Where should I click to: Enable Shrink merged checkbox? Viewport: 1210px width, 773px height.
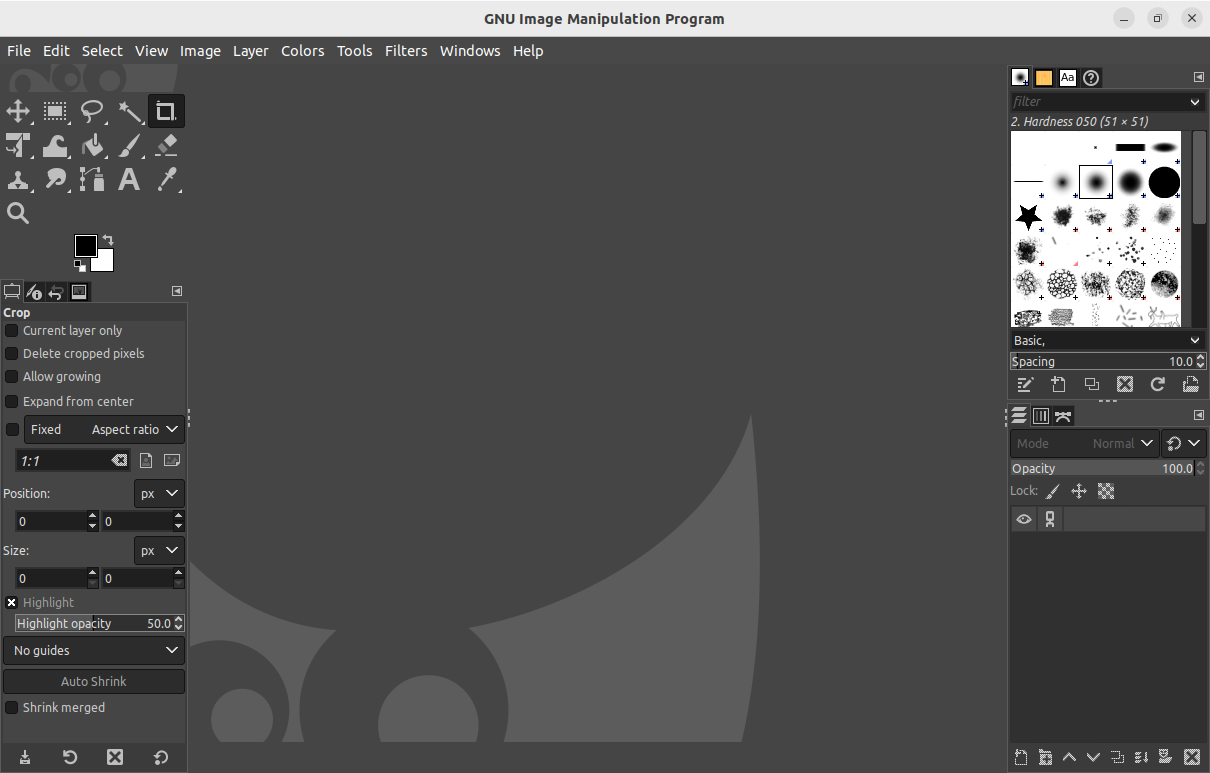(x=12, y=707)
